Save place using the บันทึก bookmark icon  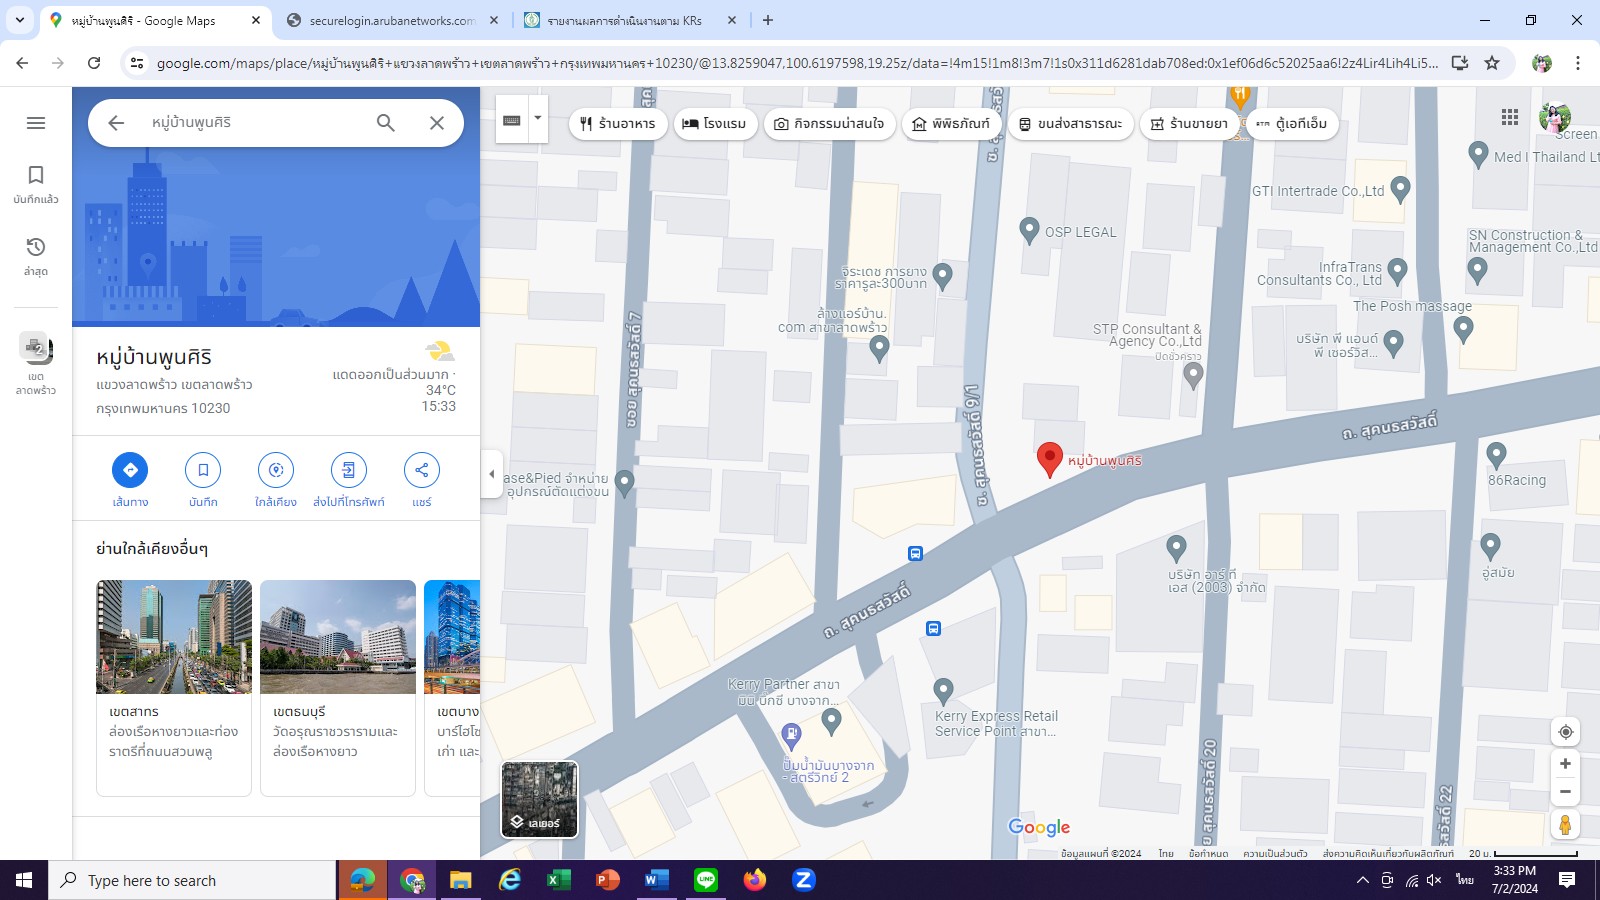coord(203,470)
